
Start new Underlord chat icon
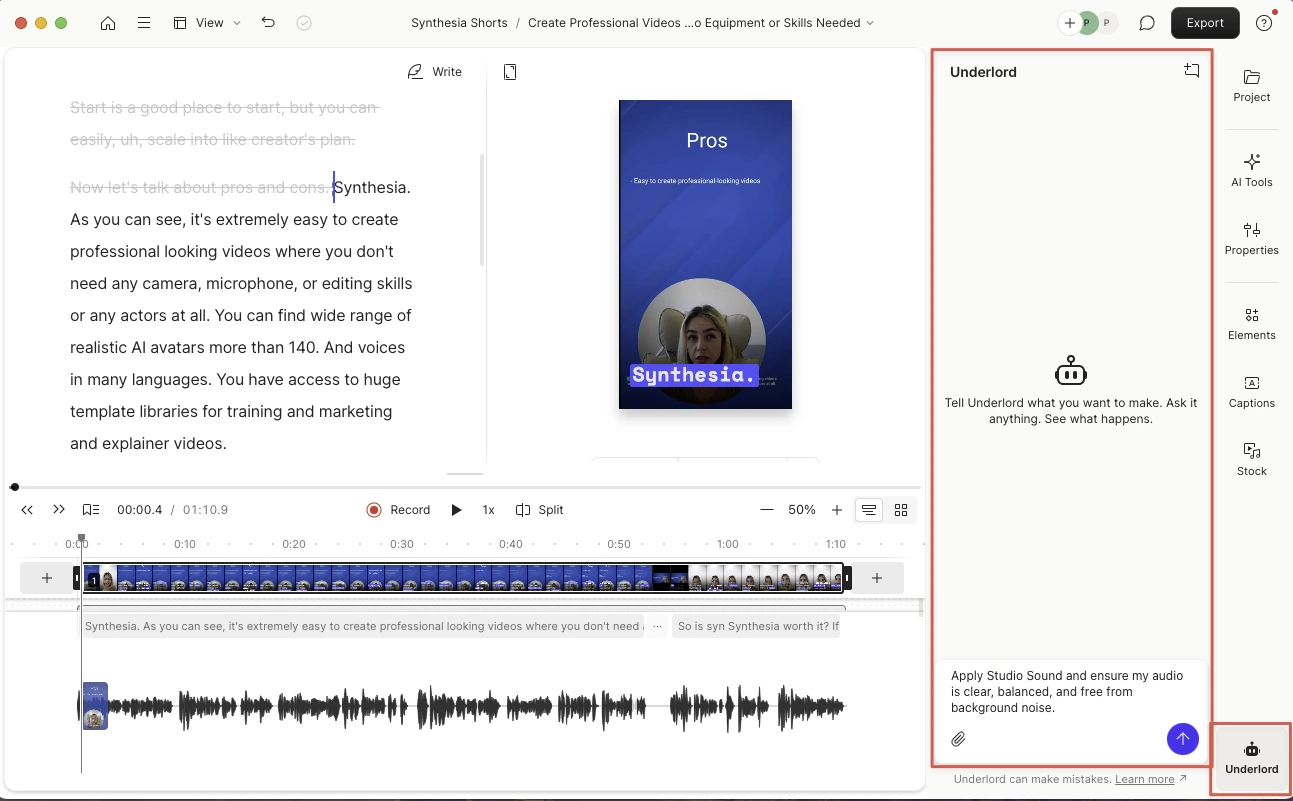pos(1191,71)
